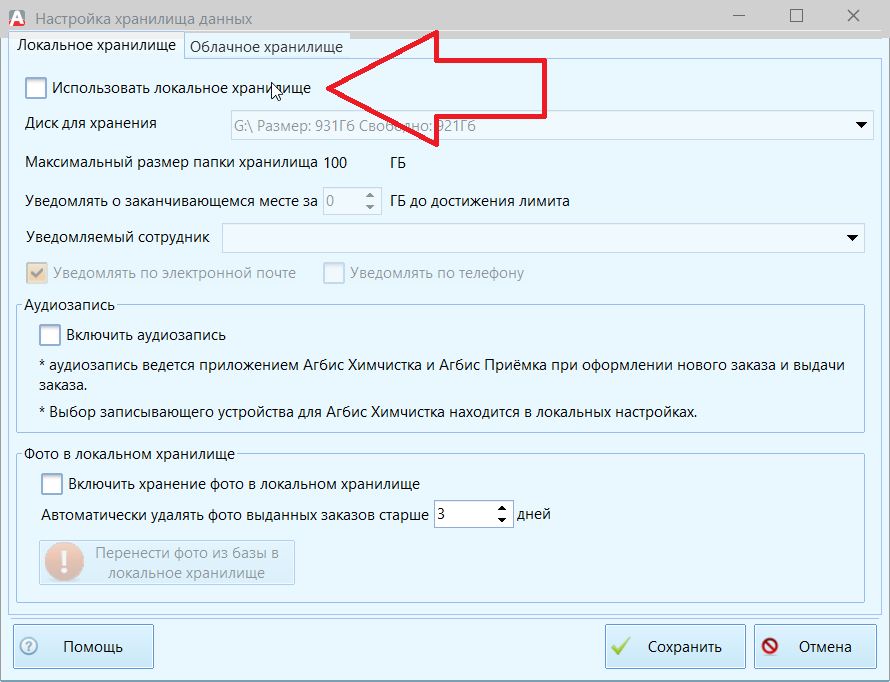Enable photo storage in local storage checkbox
Screen dimensions: 890x682
pyautogui.click(x=52, y=484)
